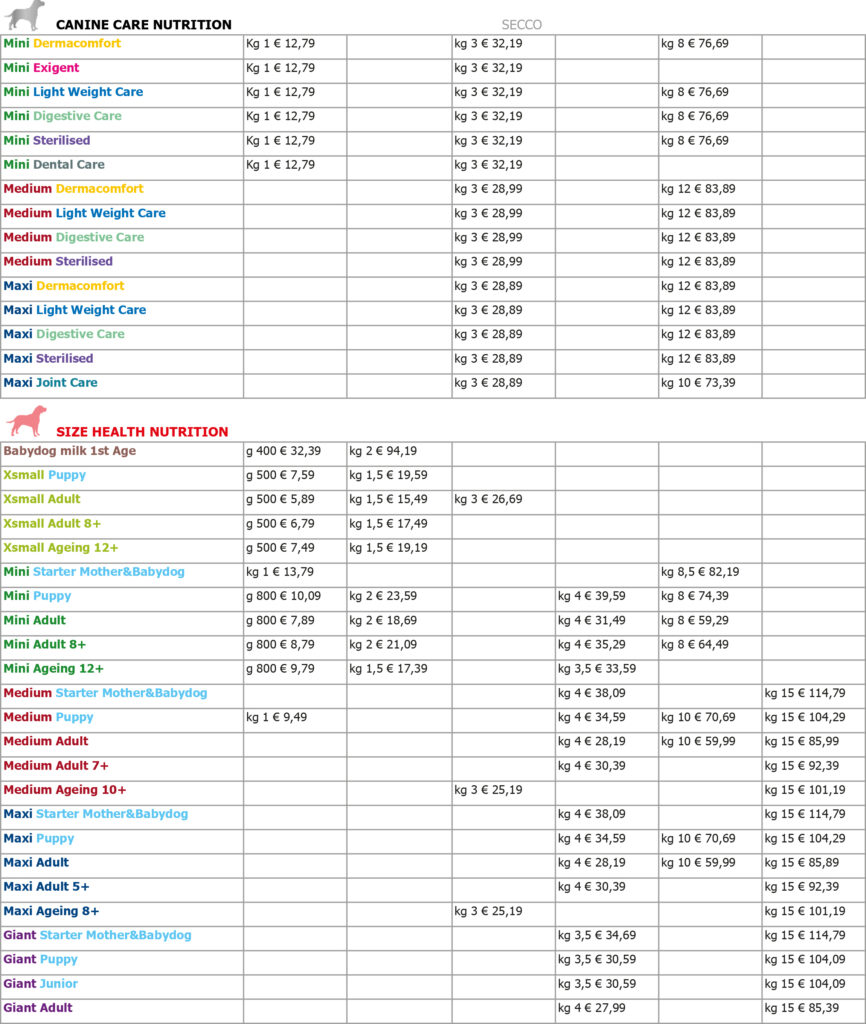
Task: Click the 'g 500 € 7,59' price cell
Action: pos(280,475)
